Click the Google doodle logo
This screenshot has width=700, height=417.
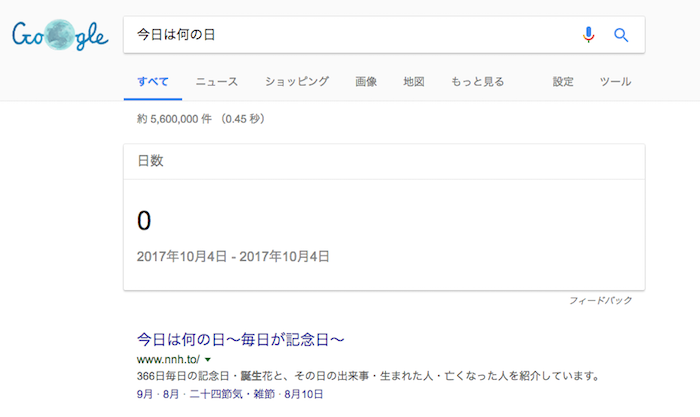[60, 36]
